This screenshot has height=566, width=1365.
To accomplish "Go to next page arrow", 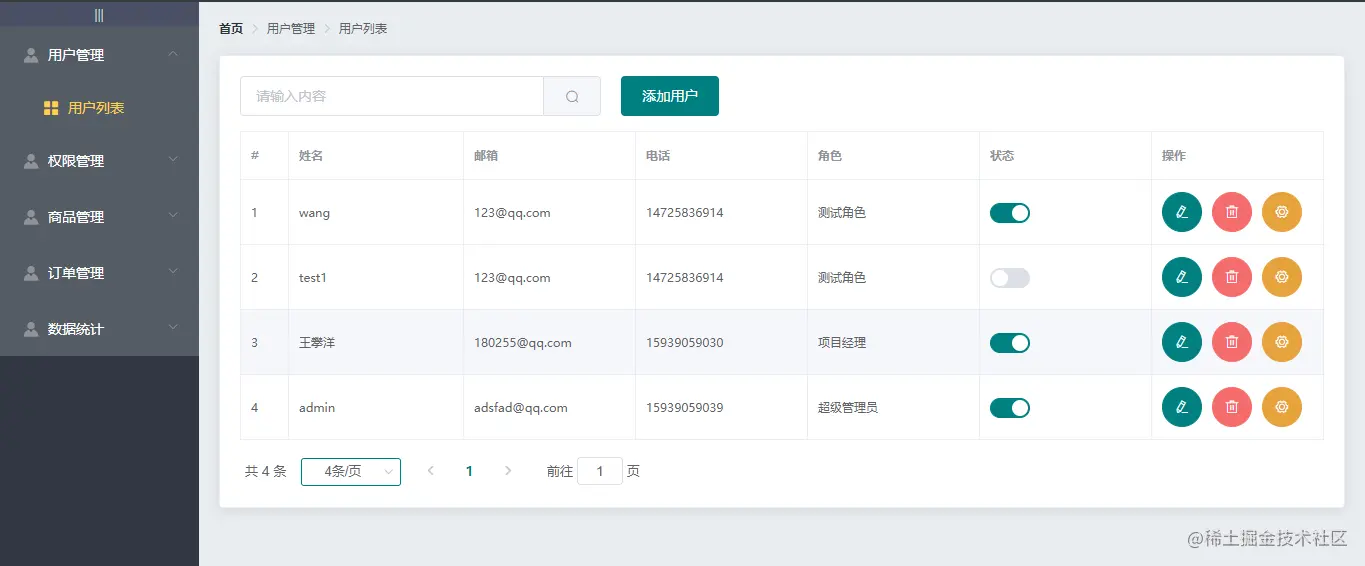I will coord(508,471).
